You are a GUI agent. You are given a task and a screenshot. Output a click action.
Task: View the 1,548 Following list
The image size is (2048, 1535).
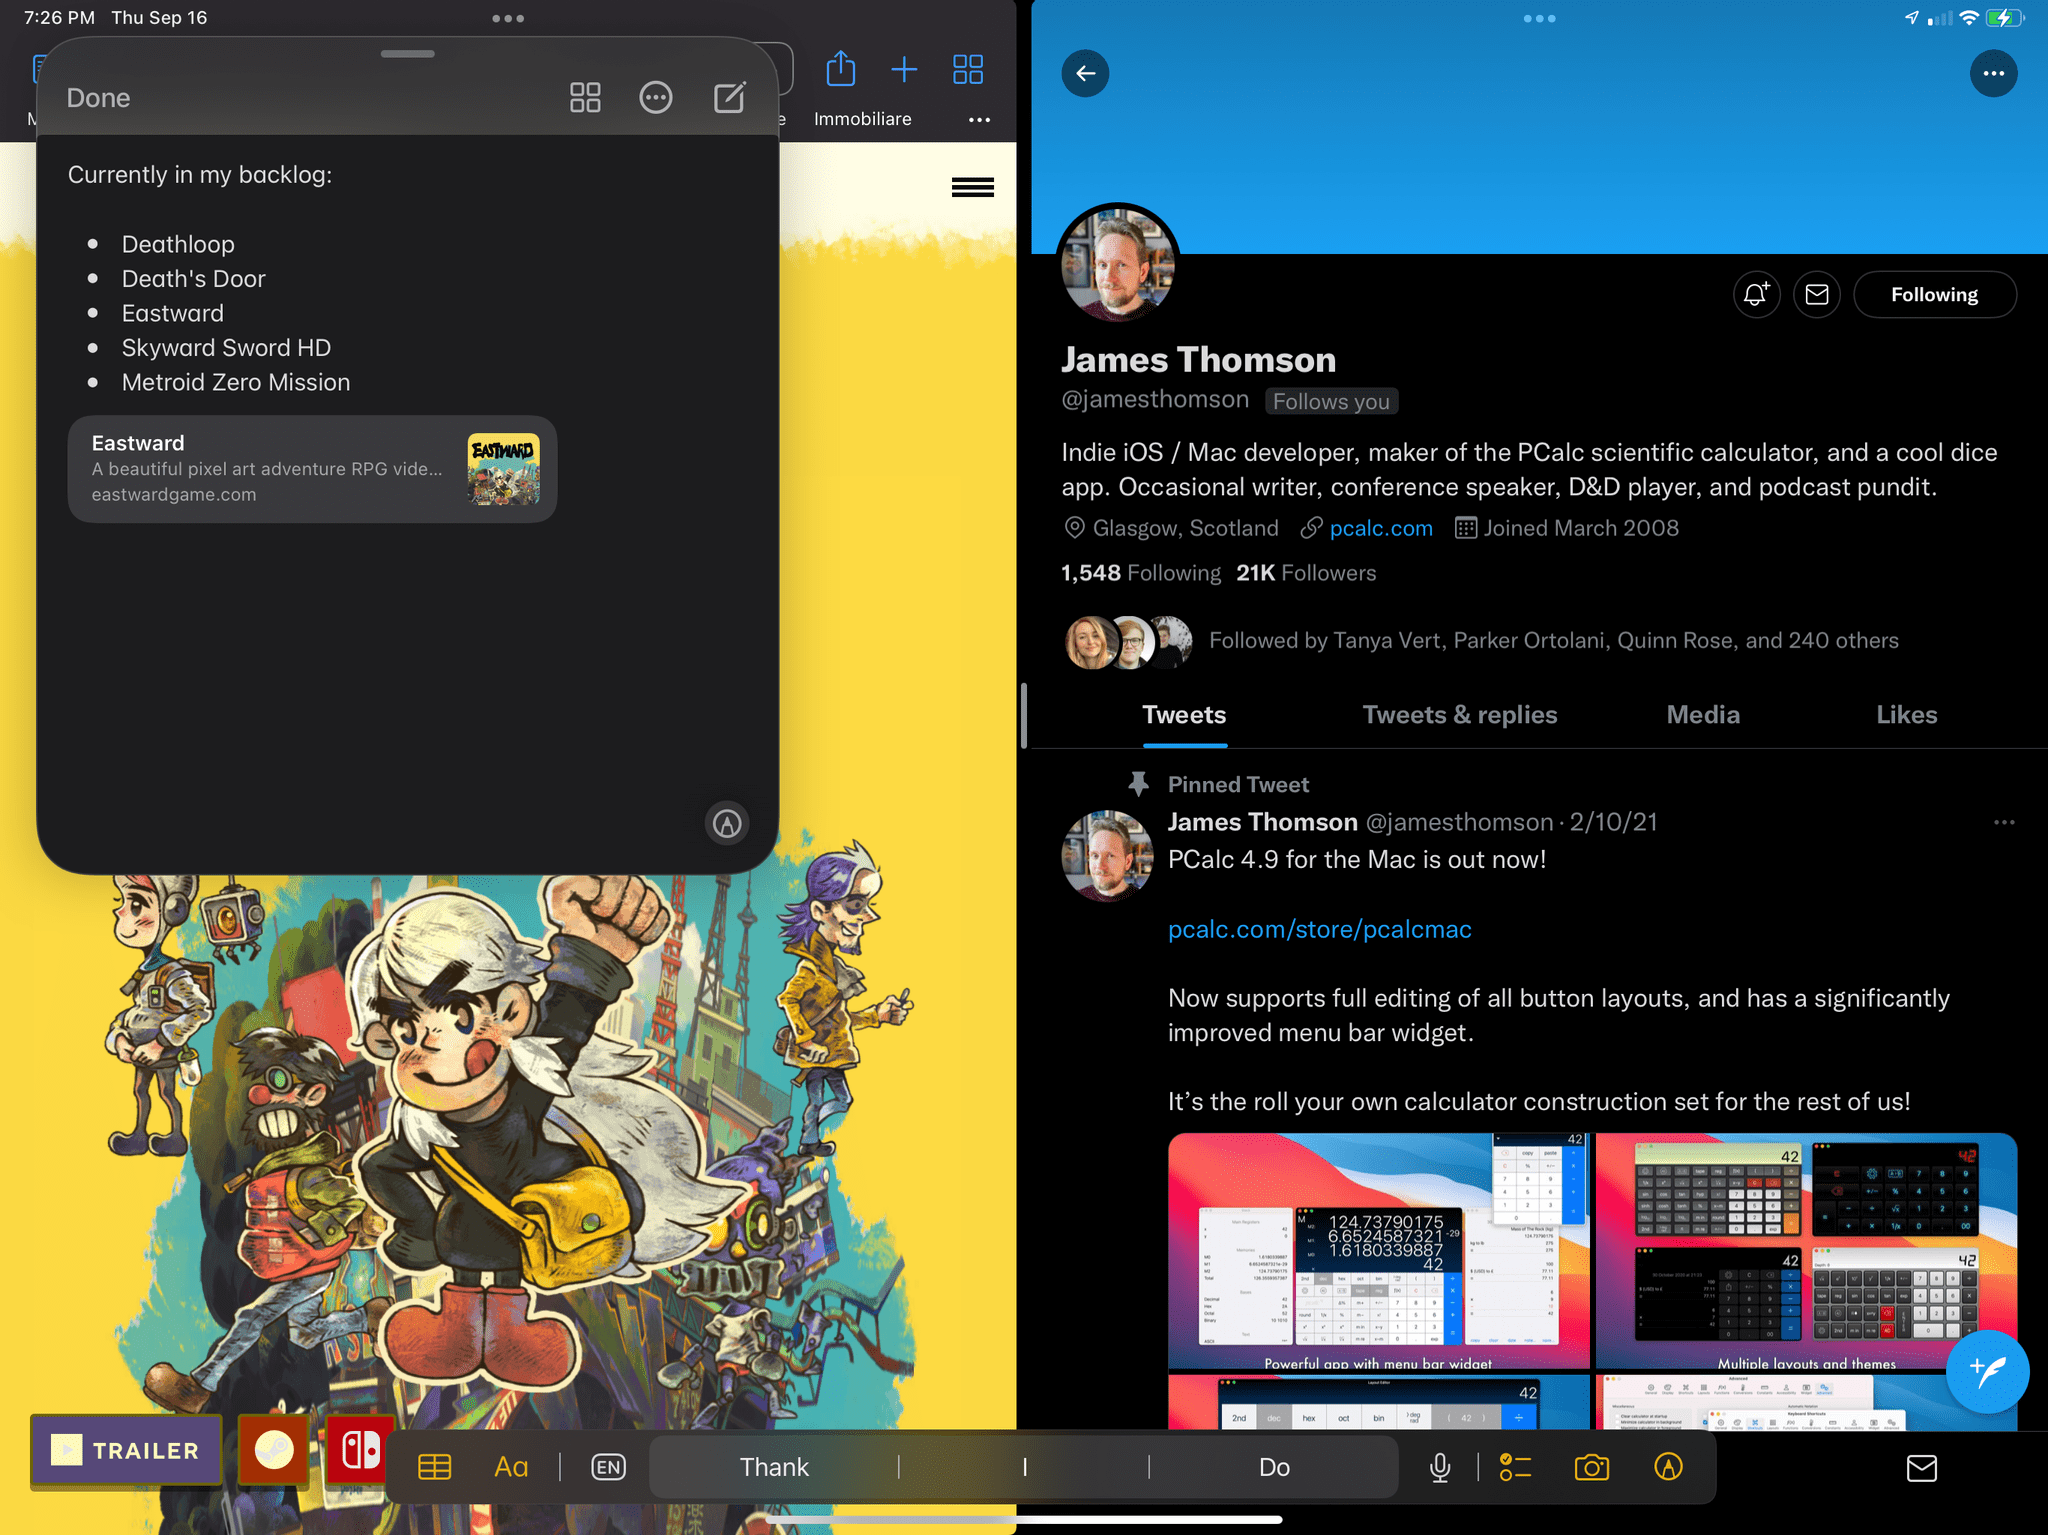point(1141,573)
